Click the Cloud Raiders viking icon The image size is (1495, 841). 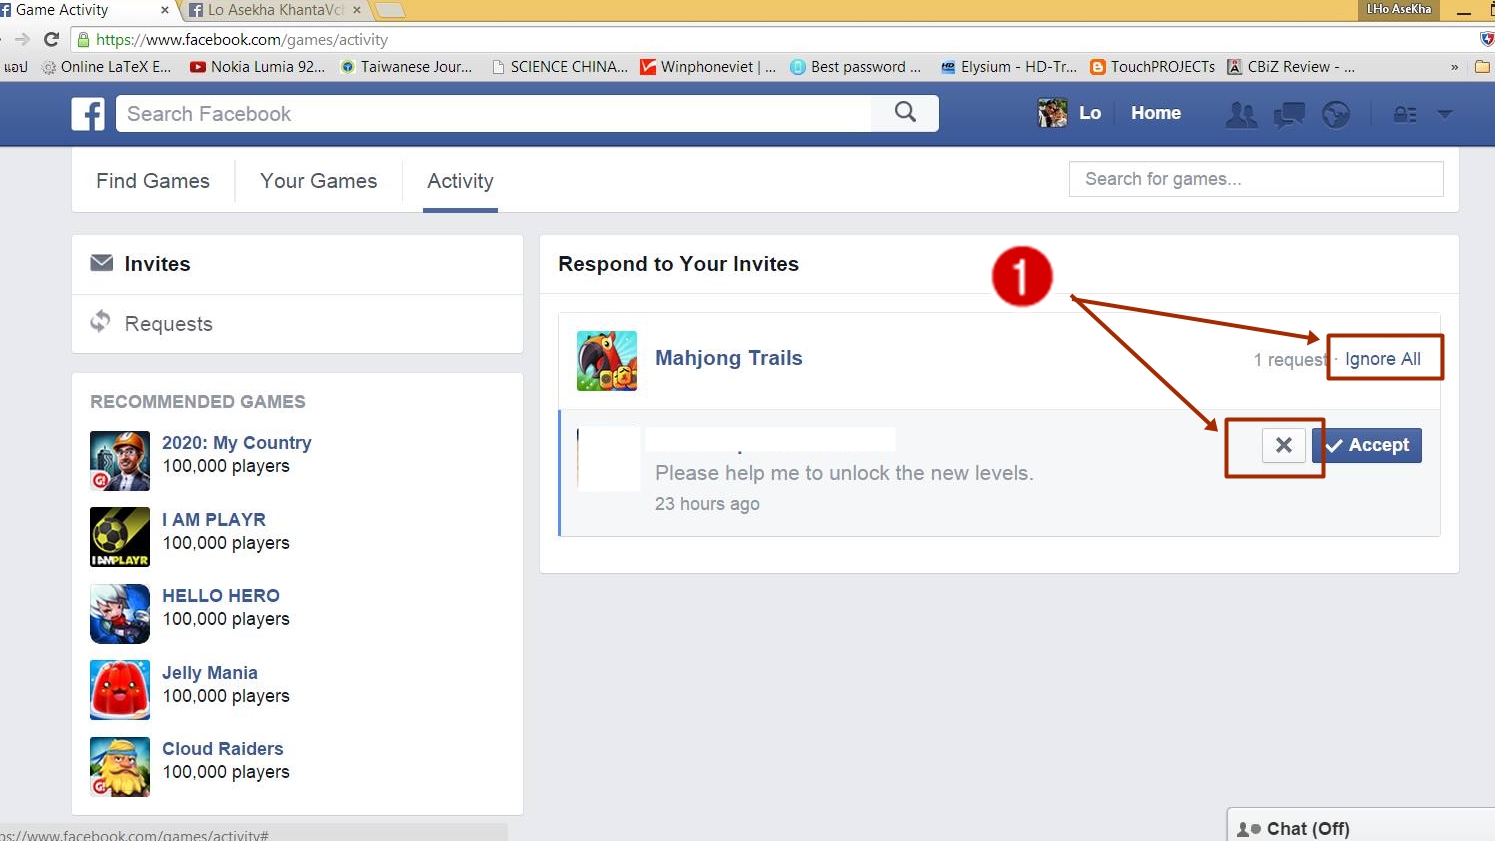click(120, 767)
